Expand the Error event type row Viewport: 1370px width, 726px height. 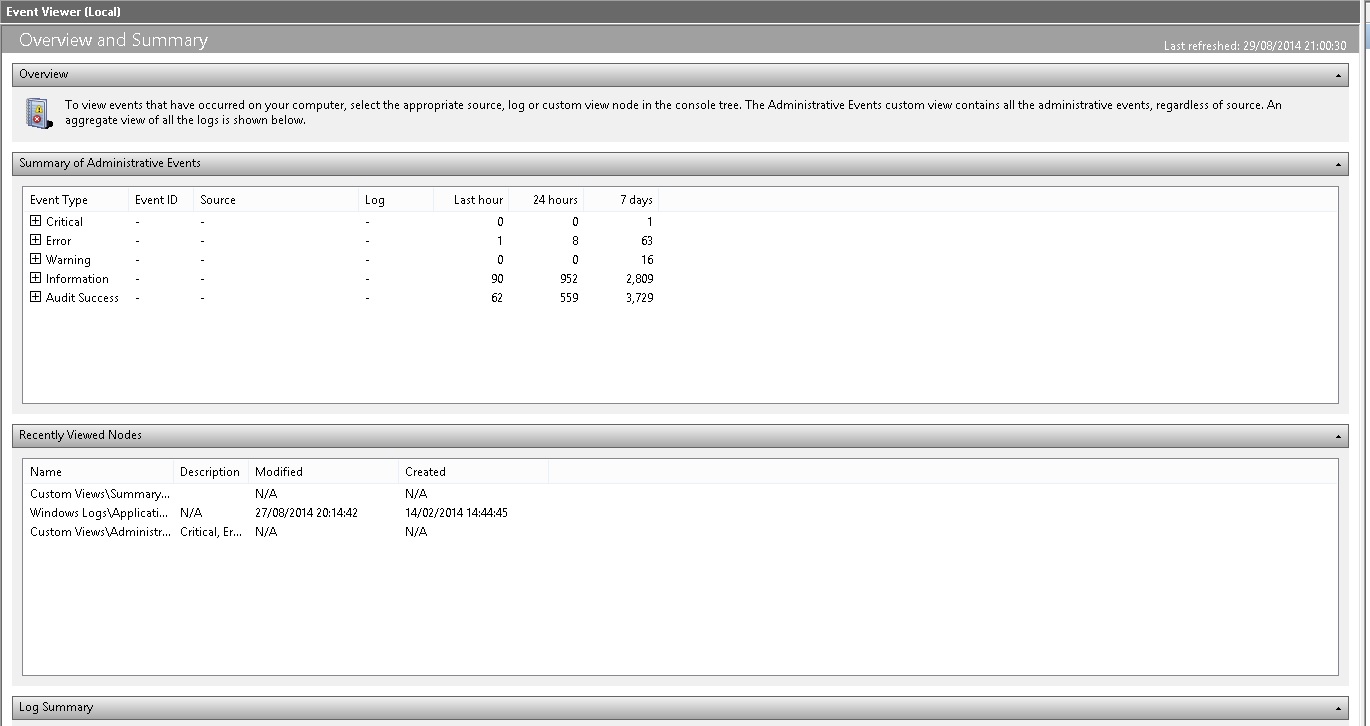[x=35, y=240]
